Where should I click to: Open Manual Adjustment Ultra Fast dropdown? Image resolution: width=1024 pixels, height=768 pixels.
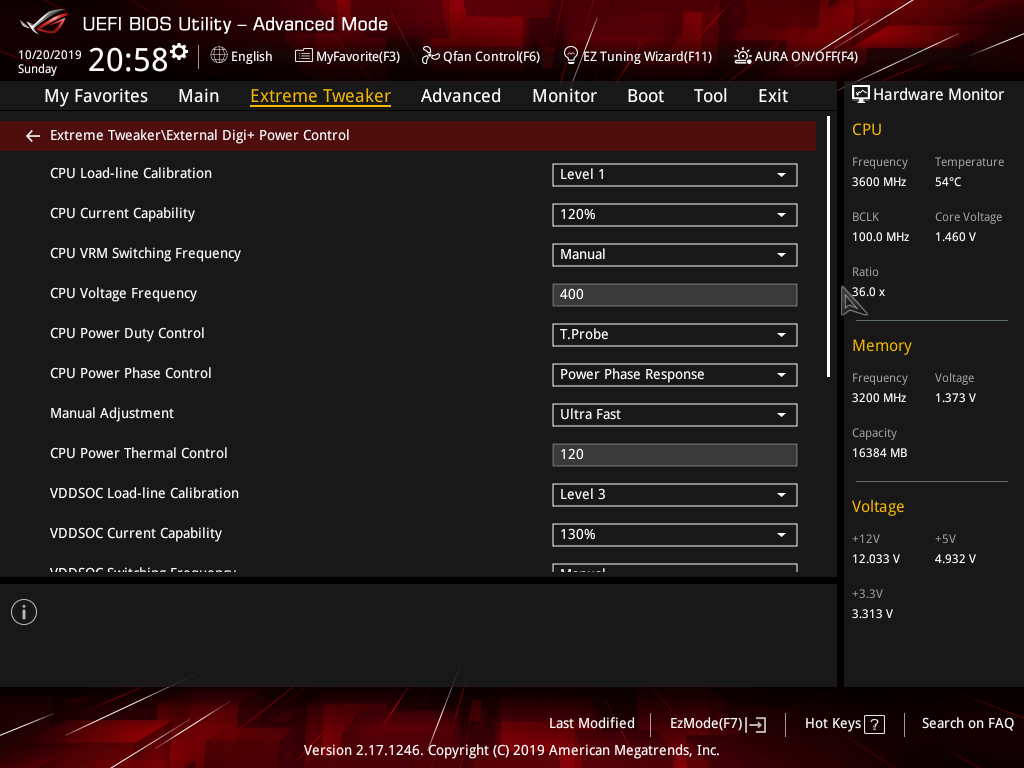(675, 415)
